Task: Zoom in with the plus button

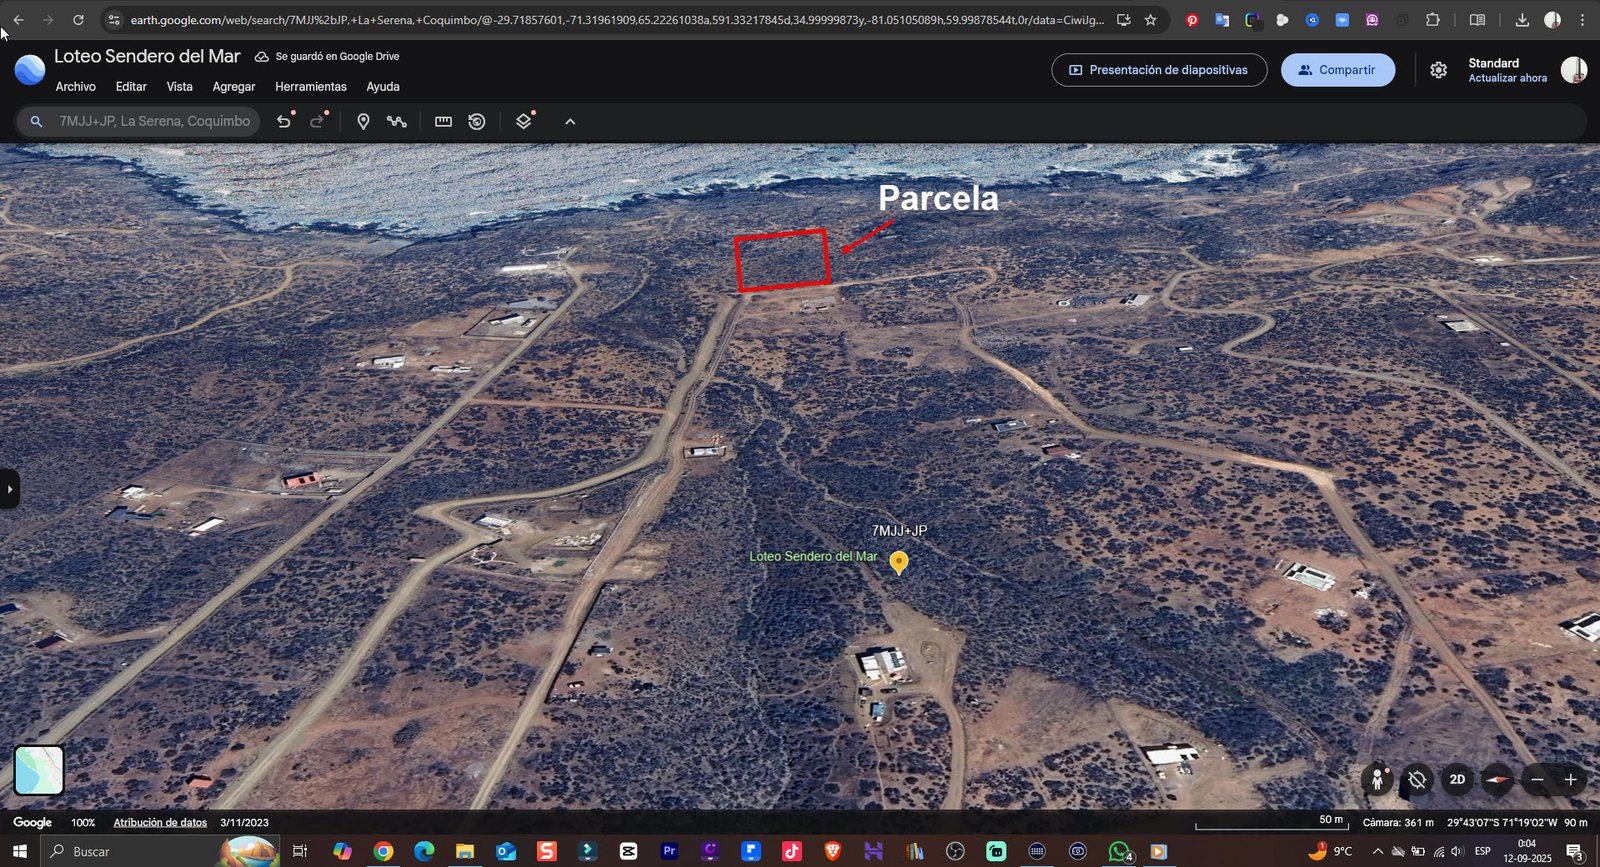Action: 1570,779
